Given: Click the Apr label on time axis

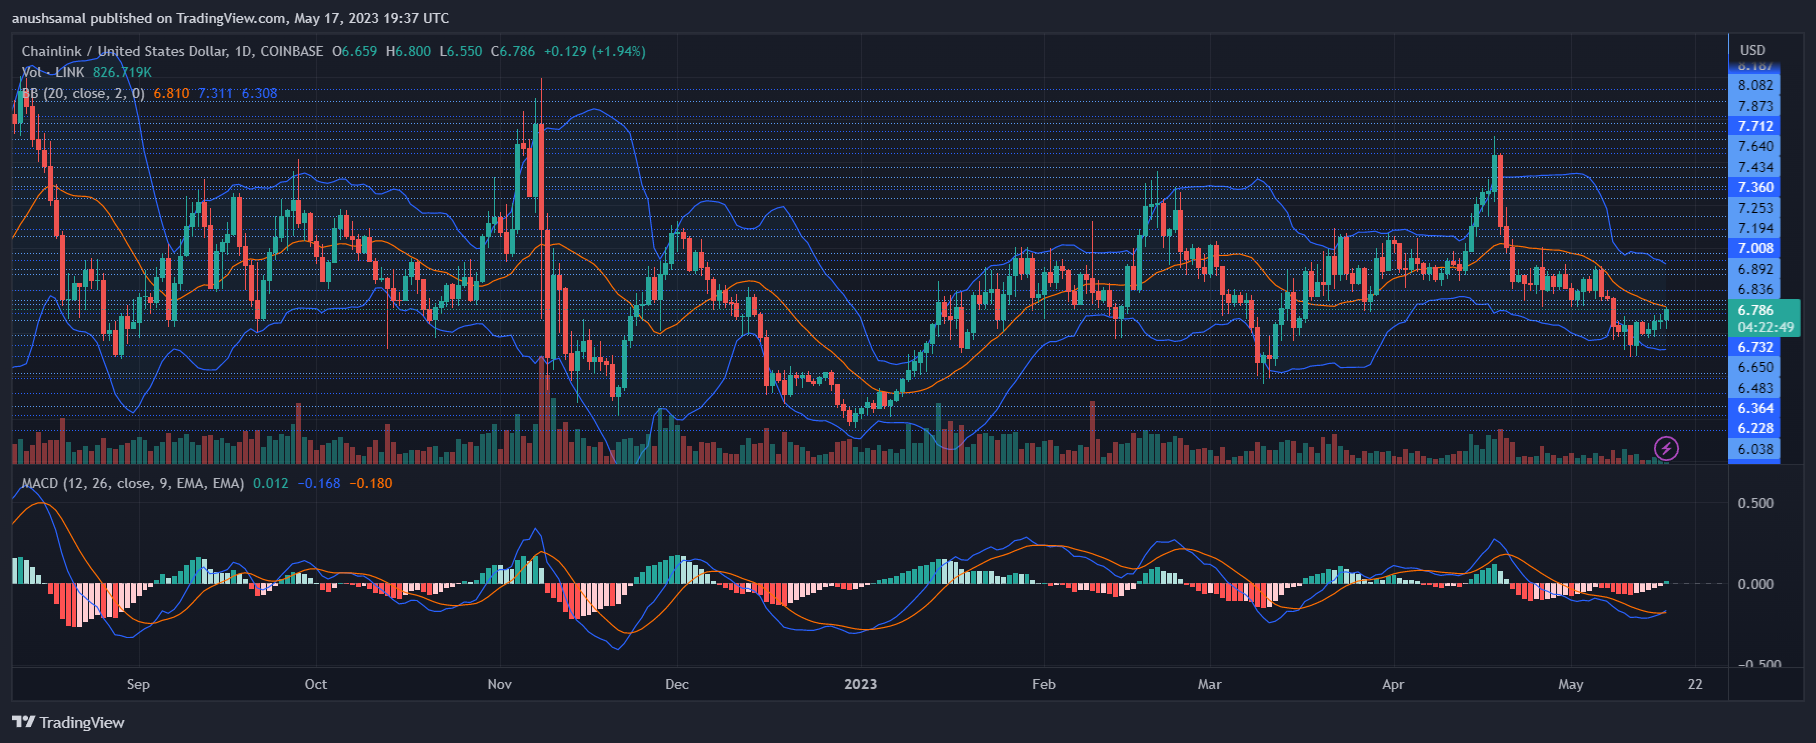Looking at the screenshot, I should (1393, 684).
